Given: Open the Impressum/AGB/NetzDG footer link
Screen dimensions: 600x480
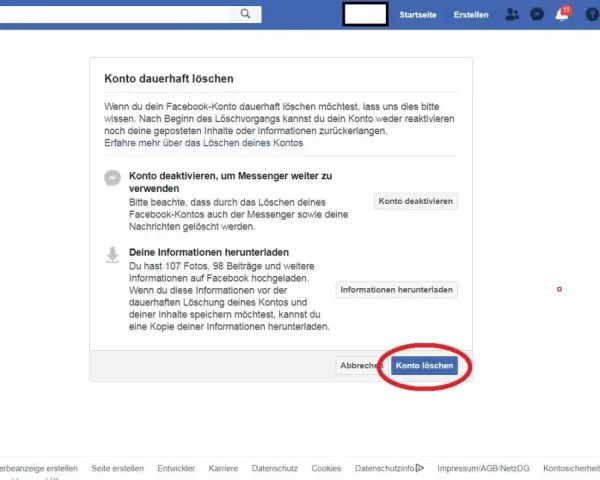Looking at the screenshot, I should coord(483,468).
